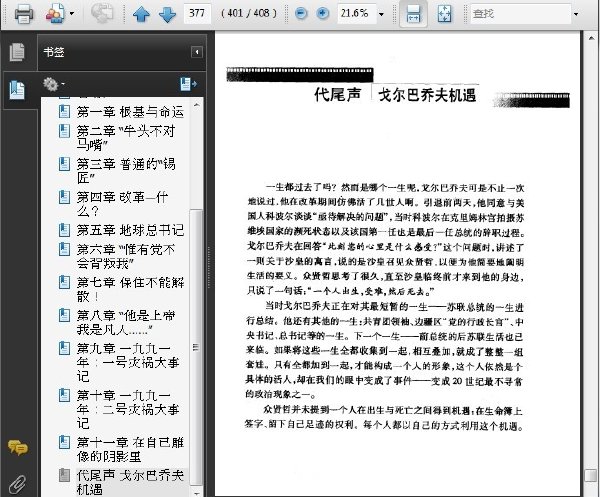
Task: Click bookmark icon beside 第十一章
Action: pos(64,442)
